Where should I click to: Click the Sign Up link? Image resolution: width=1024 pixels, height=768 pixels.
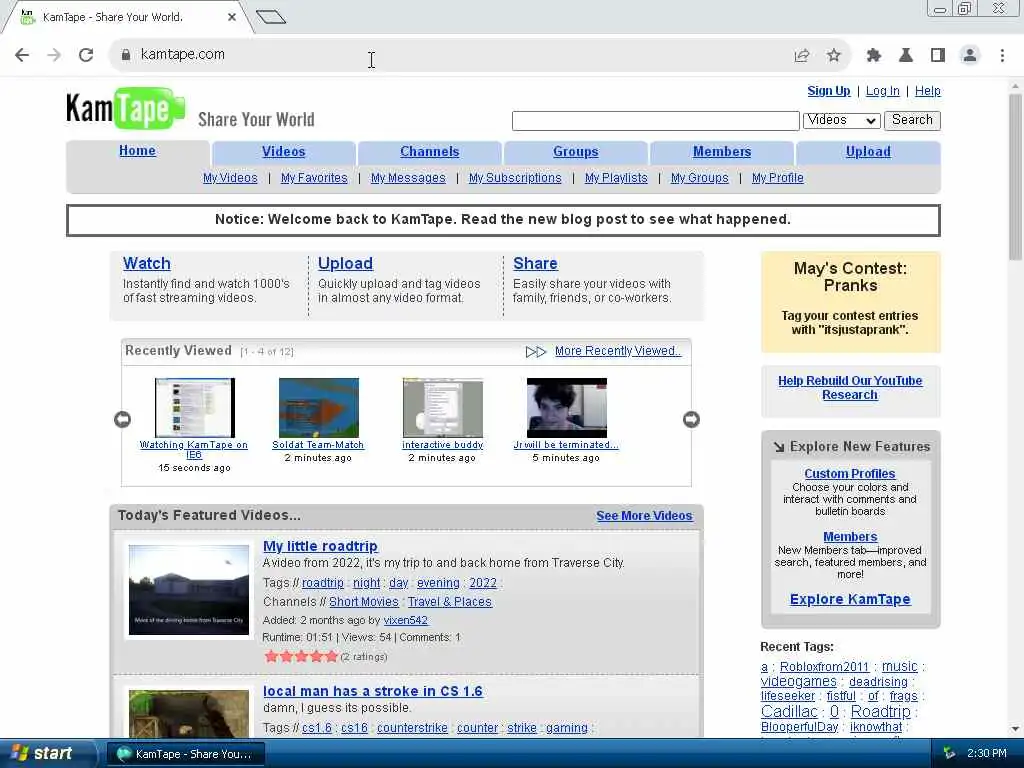[x=829, y=91]
